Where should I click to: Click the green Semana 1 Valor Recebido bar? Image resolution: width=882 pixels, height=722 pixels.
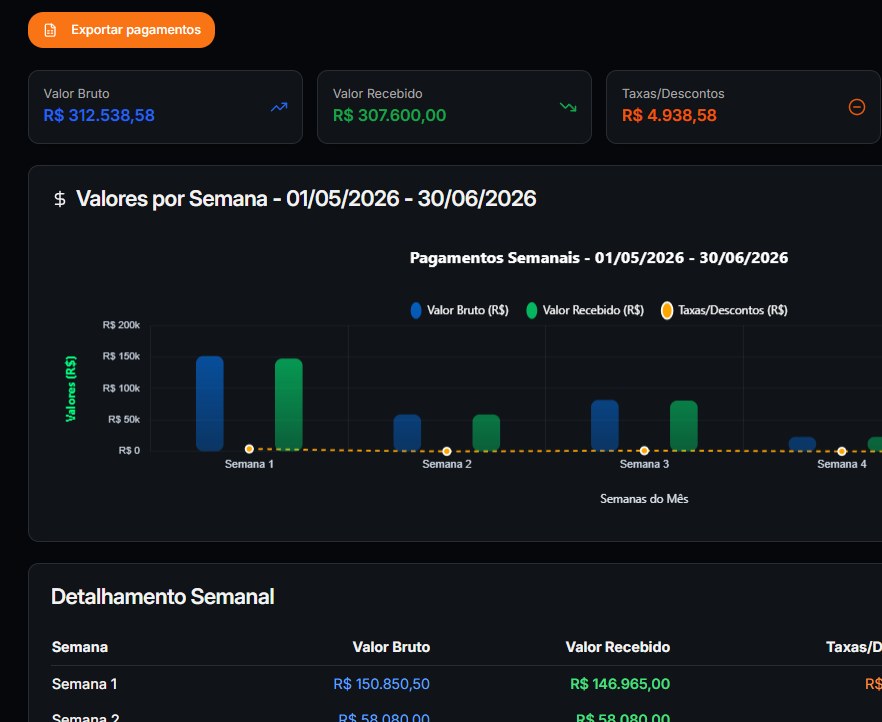(x=289, y=404)
